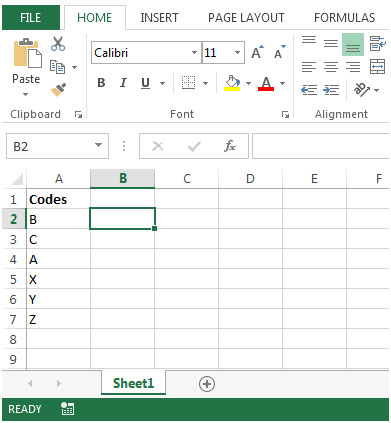Center text horizontally
This screenshot has width=391, height=423.
[331, 67]
